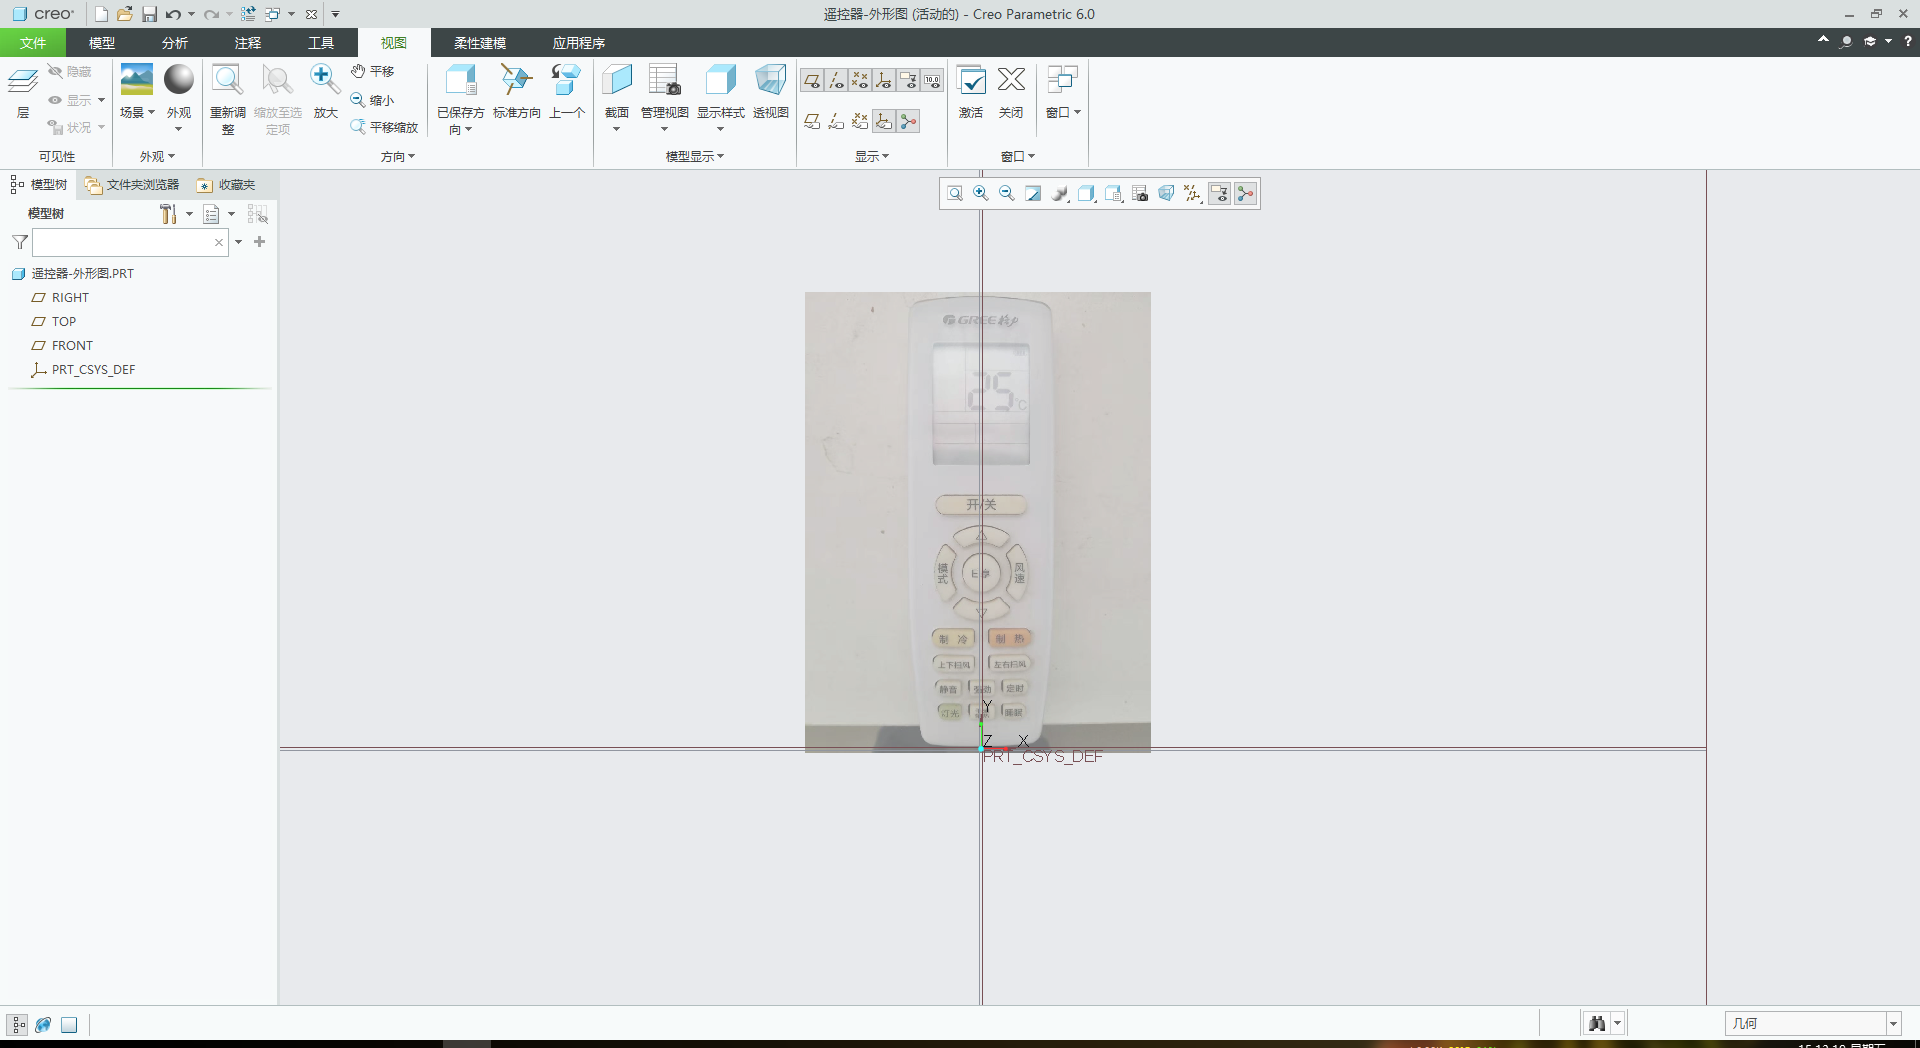
Task: Click the 标准方向 standard orientation icon
Action: (516, 82)
